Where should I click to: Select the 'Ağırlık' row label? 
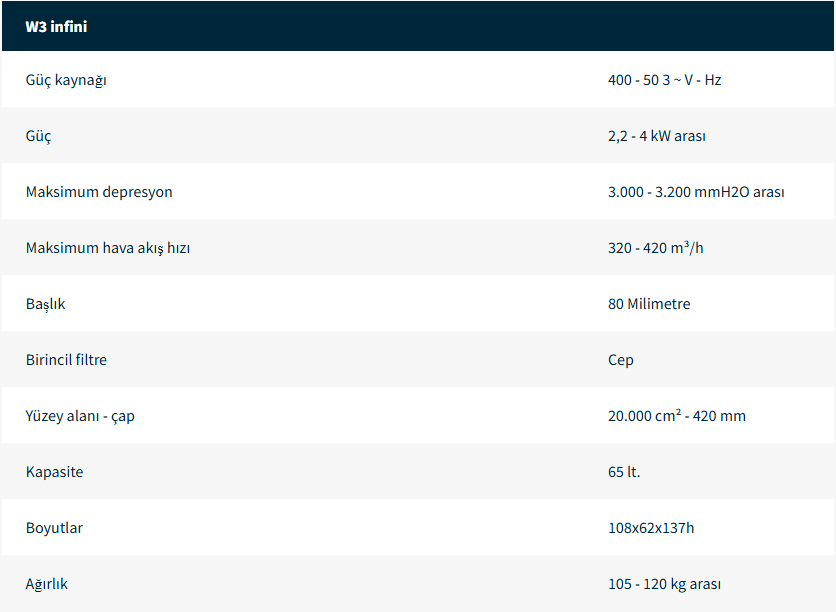pos(47,584)
